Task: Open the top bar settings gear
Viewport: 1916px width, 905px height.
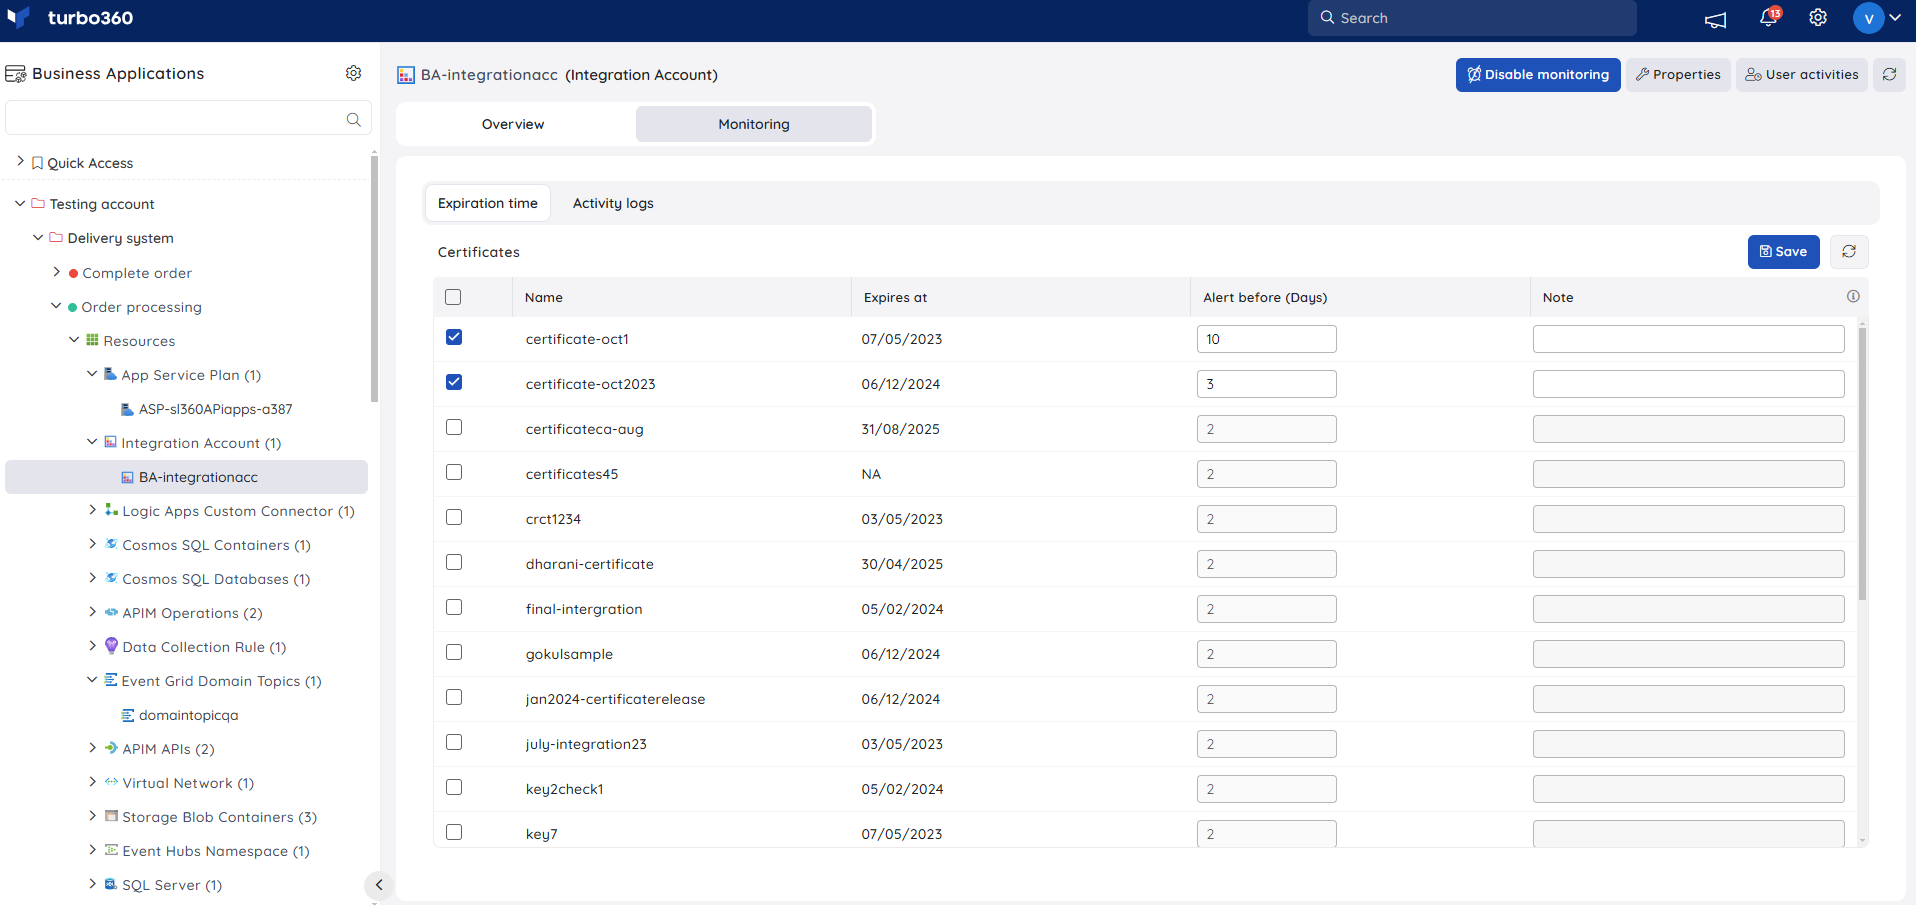Action: point(1818,18)
